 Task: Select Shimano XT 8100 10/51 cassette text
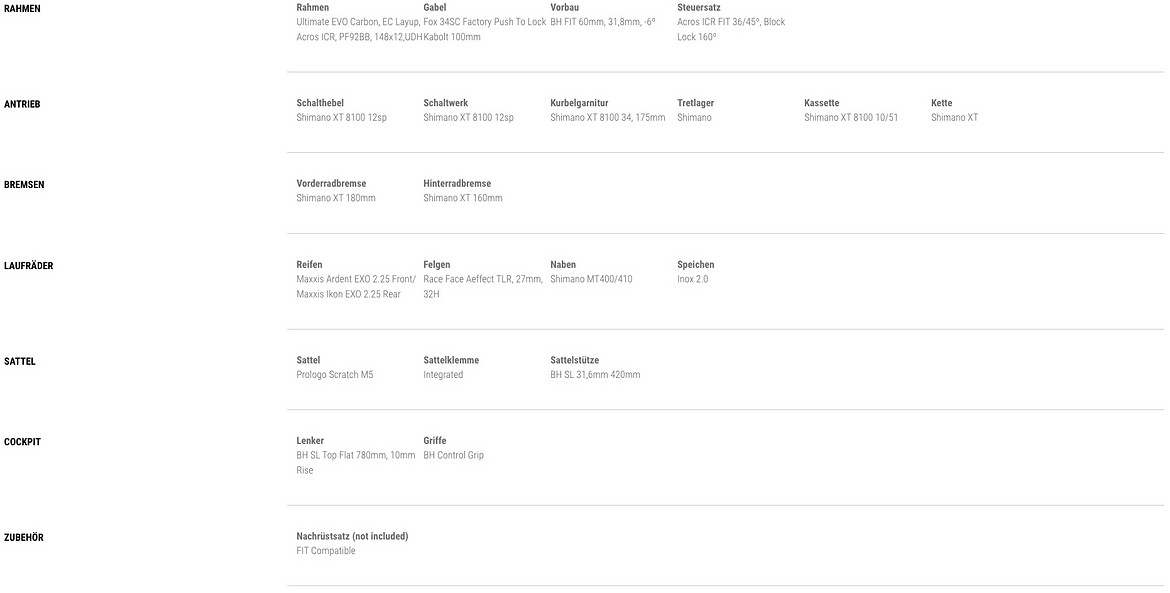click(851, 118)
